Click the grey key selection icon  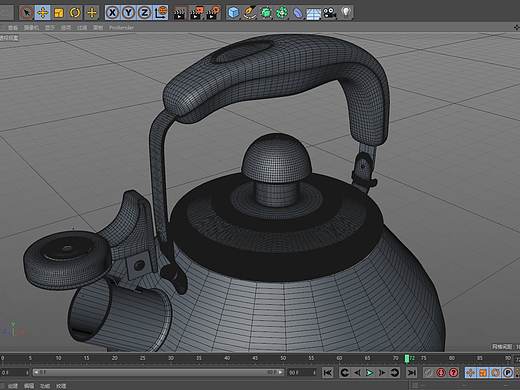(x=429, y=372)
